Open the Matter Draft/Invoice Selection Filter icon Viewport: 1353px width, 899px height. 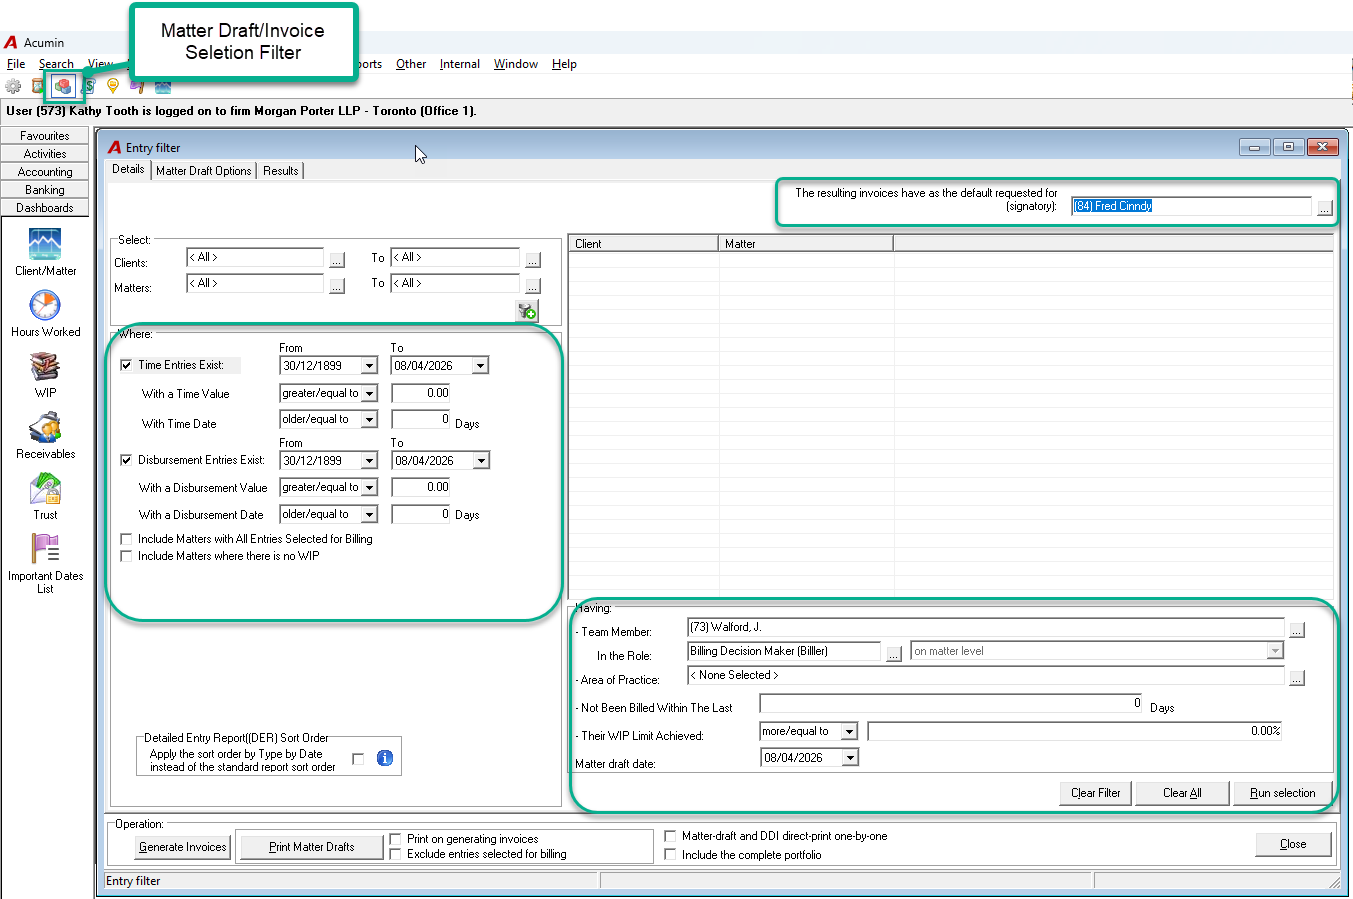[x=63, y=86]
